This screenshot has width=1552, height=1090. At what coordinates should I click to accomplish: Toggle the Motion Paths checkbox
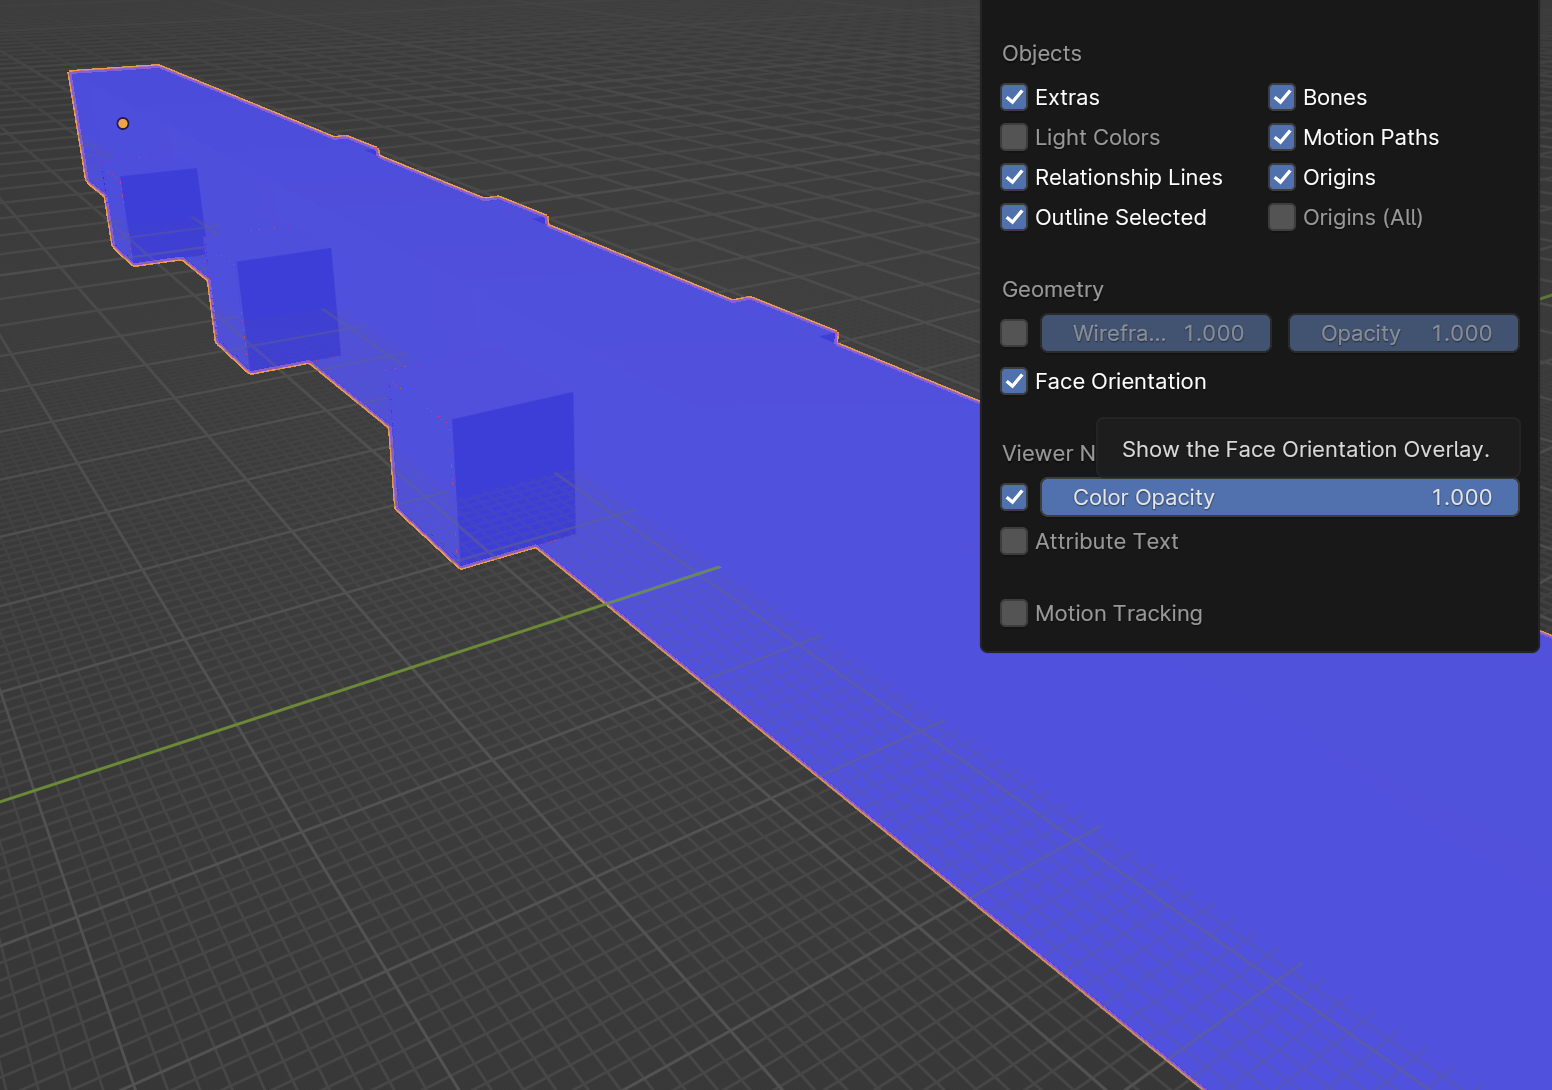[x=1282, y=137]
